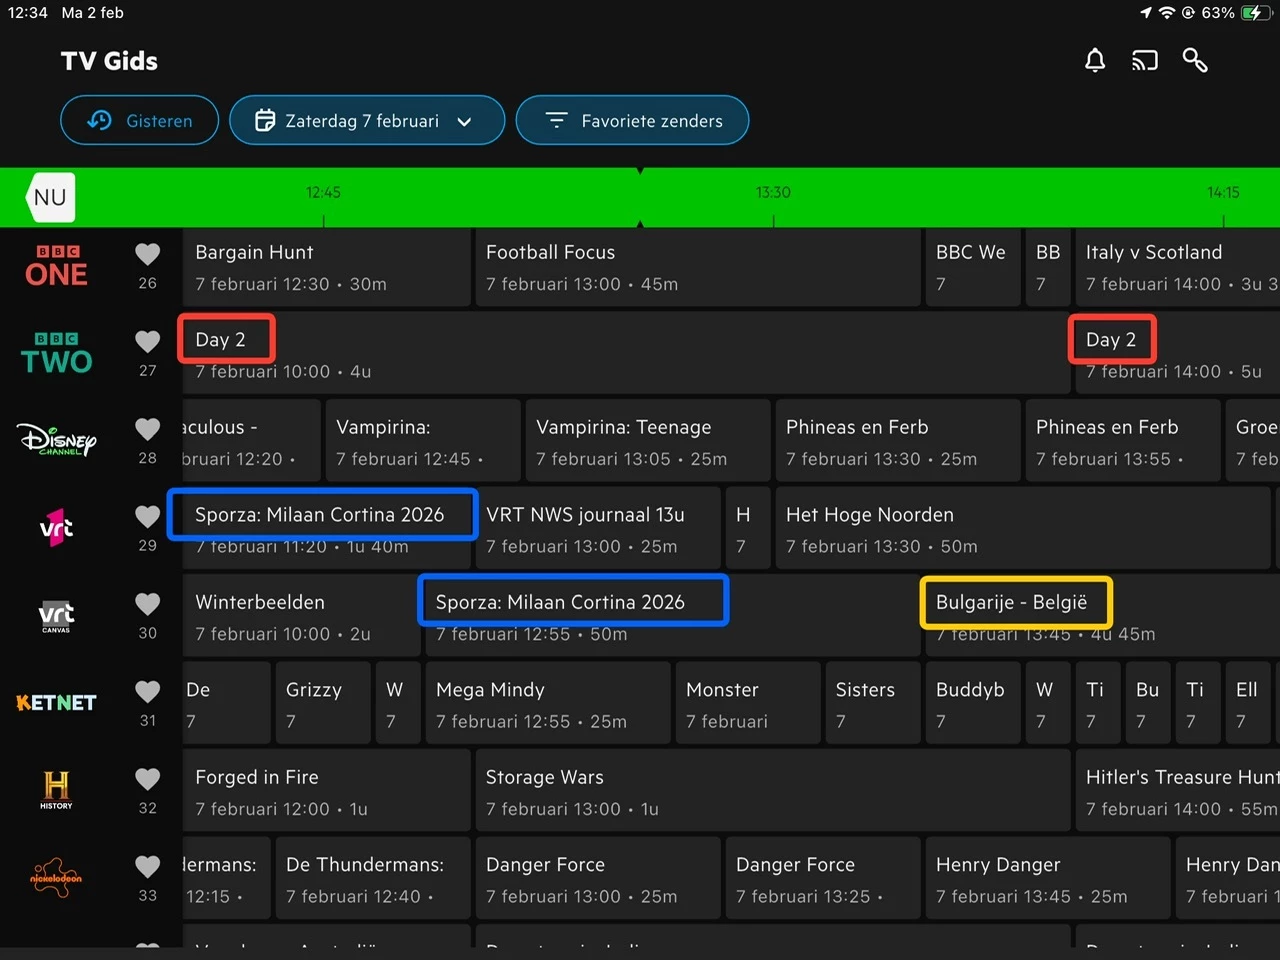Open Sporza: Milaan Cortina 2026 at 11:20
The width and height of the screenshot is (1280, 960).
coord(326,530)
